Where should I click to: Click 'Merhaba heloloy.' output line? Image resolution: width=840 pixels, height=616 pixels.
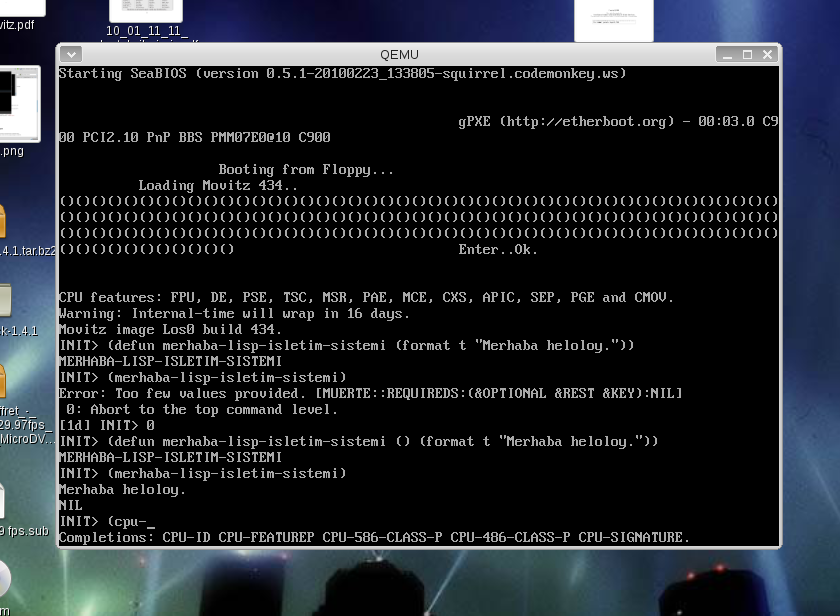click(x=122, y=490)
